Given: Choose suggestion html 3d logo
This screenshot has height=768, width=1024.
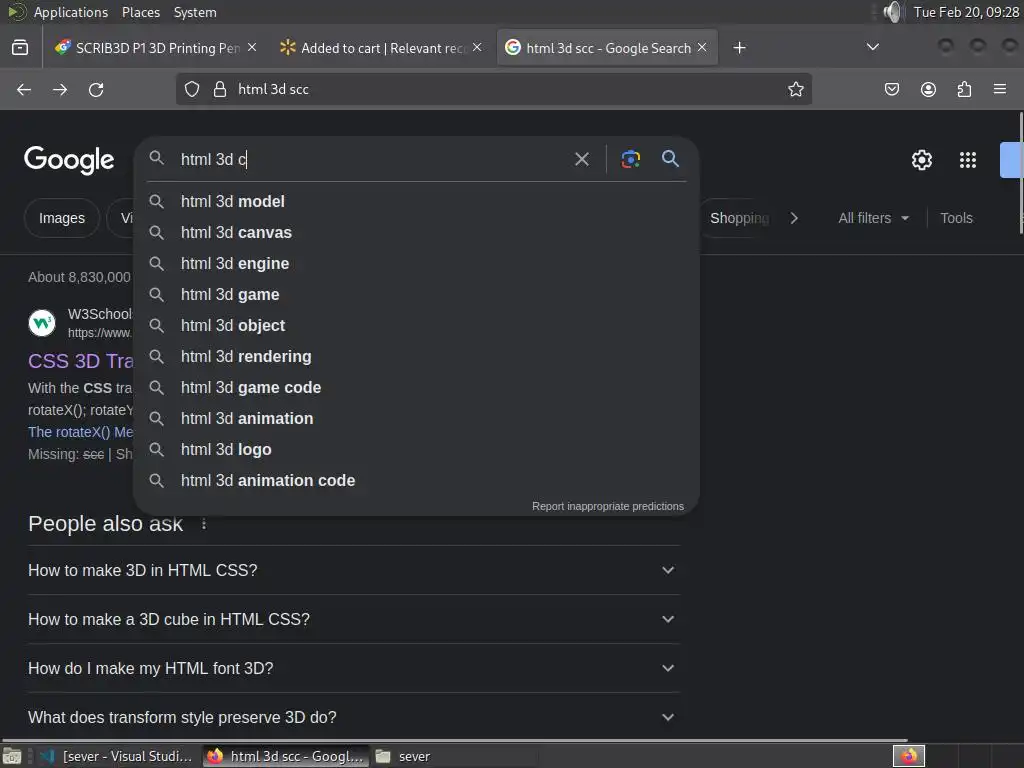Looking at the screenshot, I should (416, 449).
